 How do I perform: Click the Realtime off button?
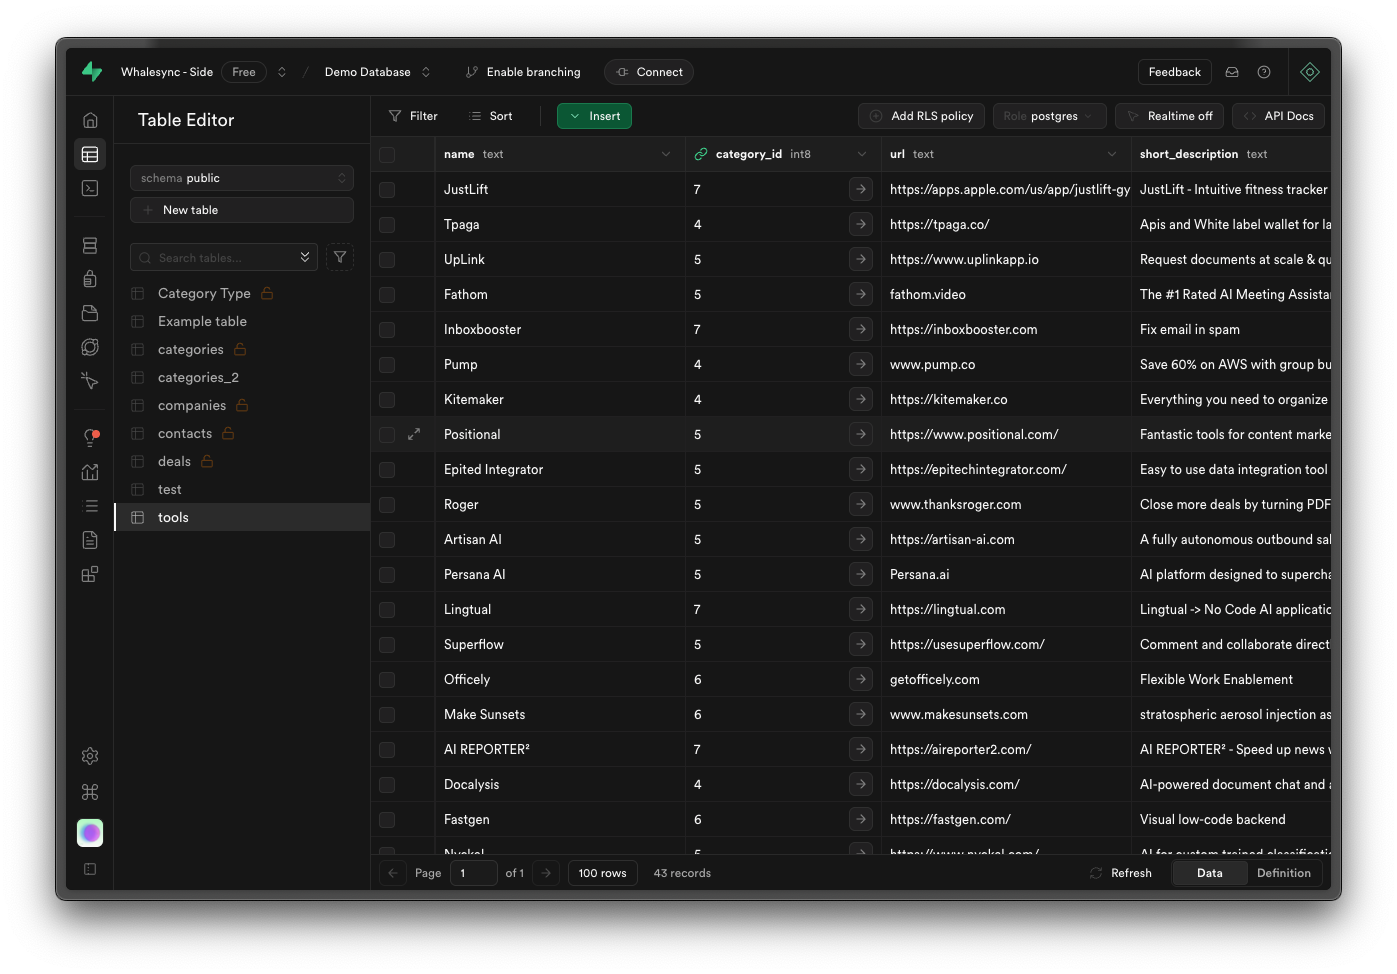click(x=1169, y=116)
